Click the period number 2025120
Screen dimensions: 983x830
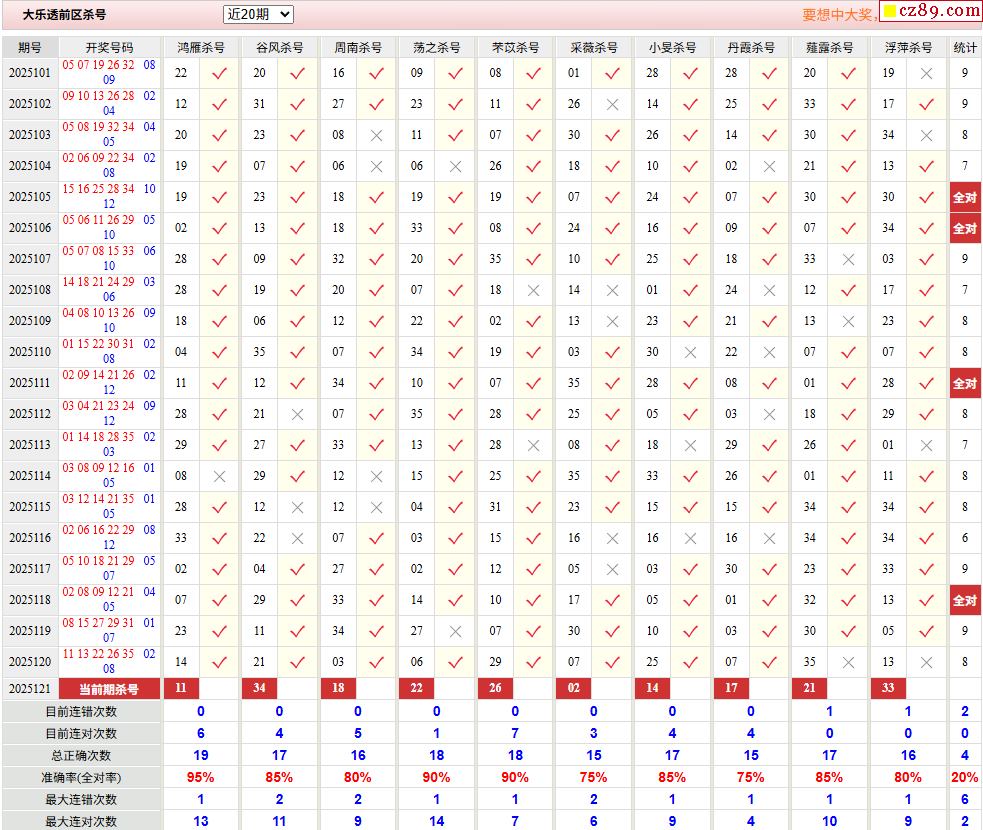point(30,662)
